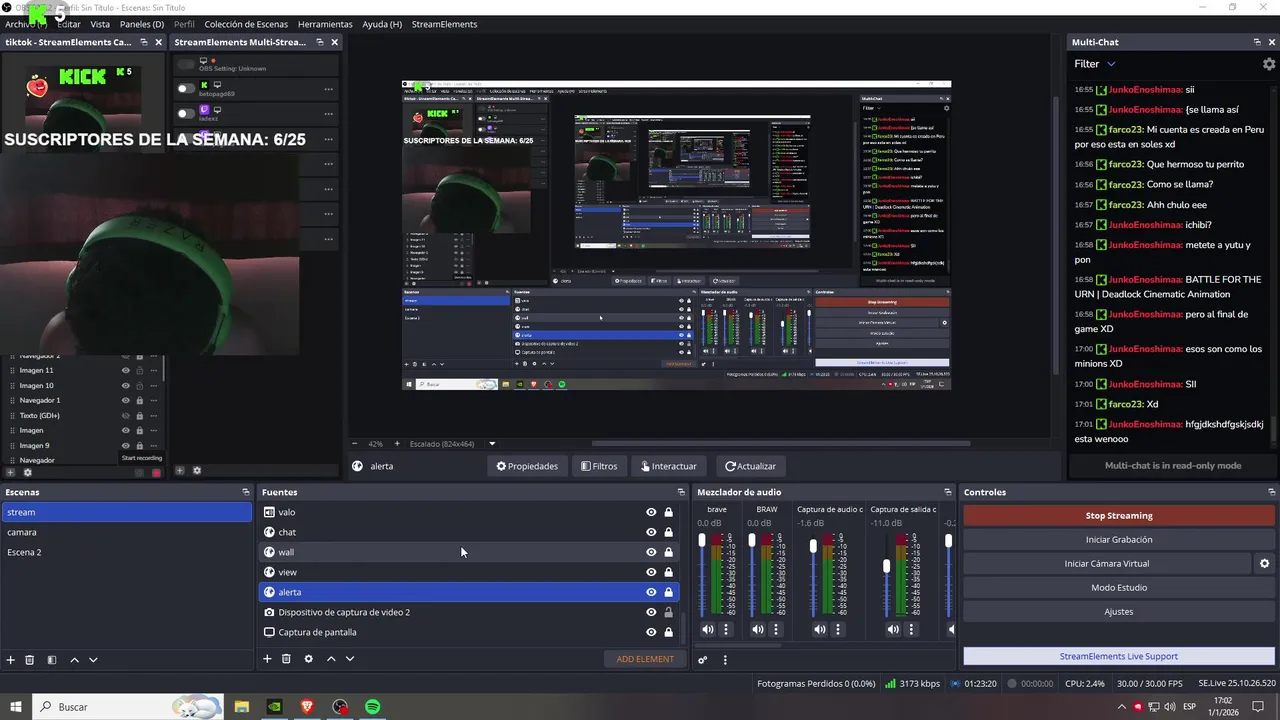Screen dimensions: 1280x720
Task: Toggle visibility of view source
Action: point(651,572)
